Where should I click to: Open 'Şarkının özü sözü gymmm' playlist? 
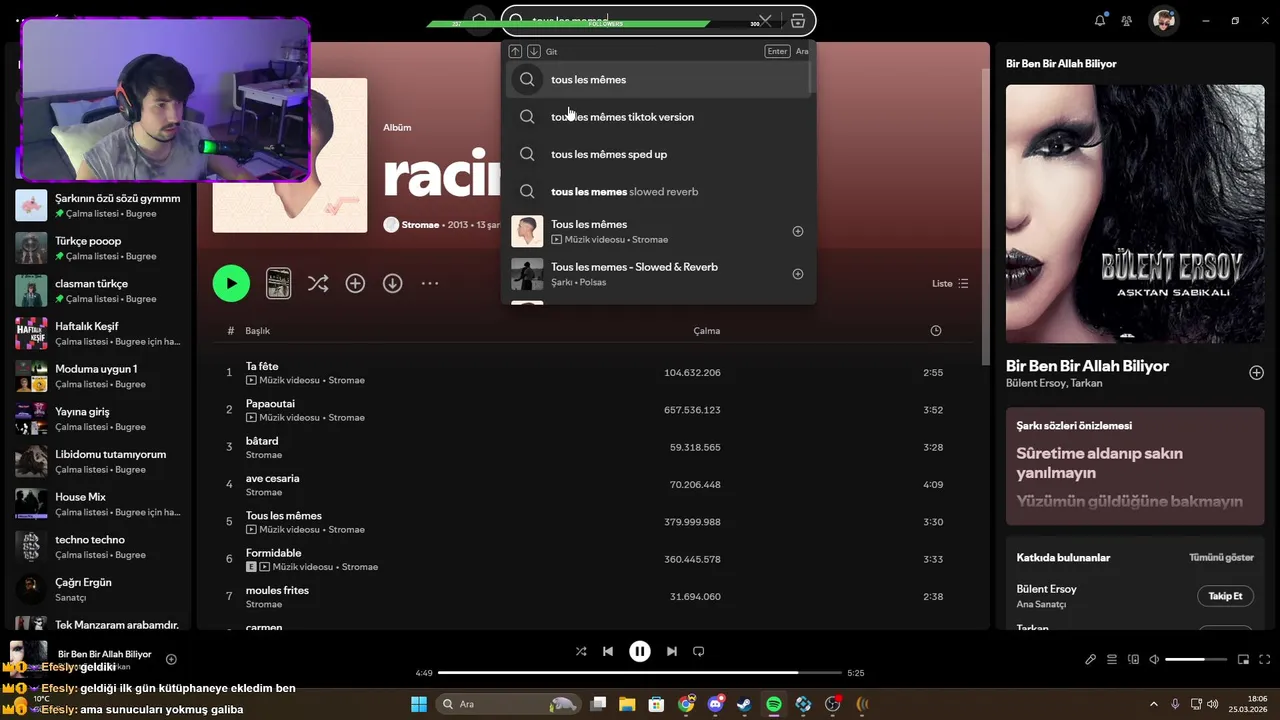100,205
